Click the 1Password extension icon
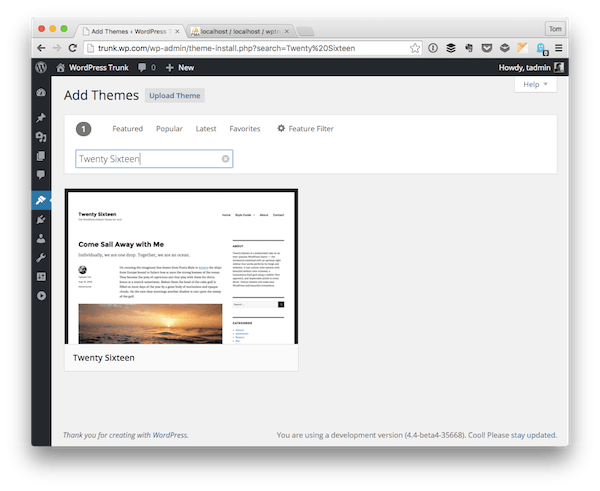 (433, 48)
